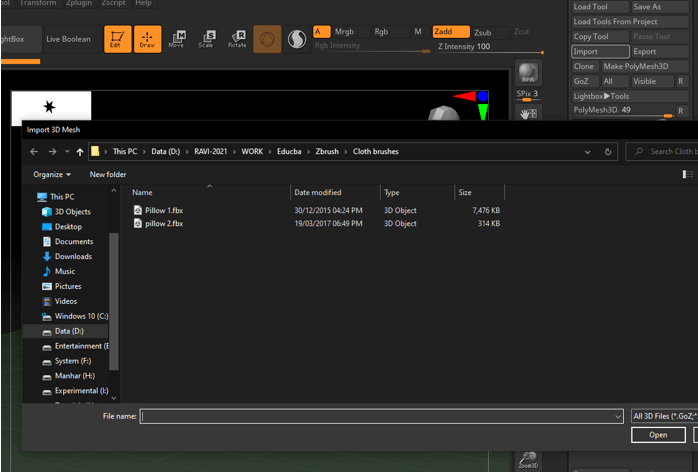Click the Zoom3D icon
Screen dimensions: 698x472
click(528, 460)
